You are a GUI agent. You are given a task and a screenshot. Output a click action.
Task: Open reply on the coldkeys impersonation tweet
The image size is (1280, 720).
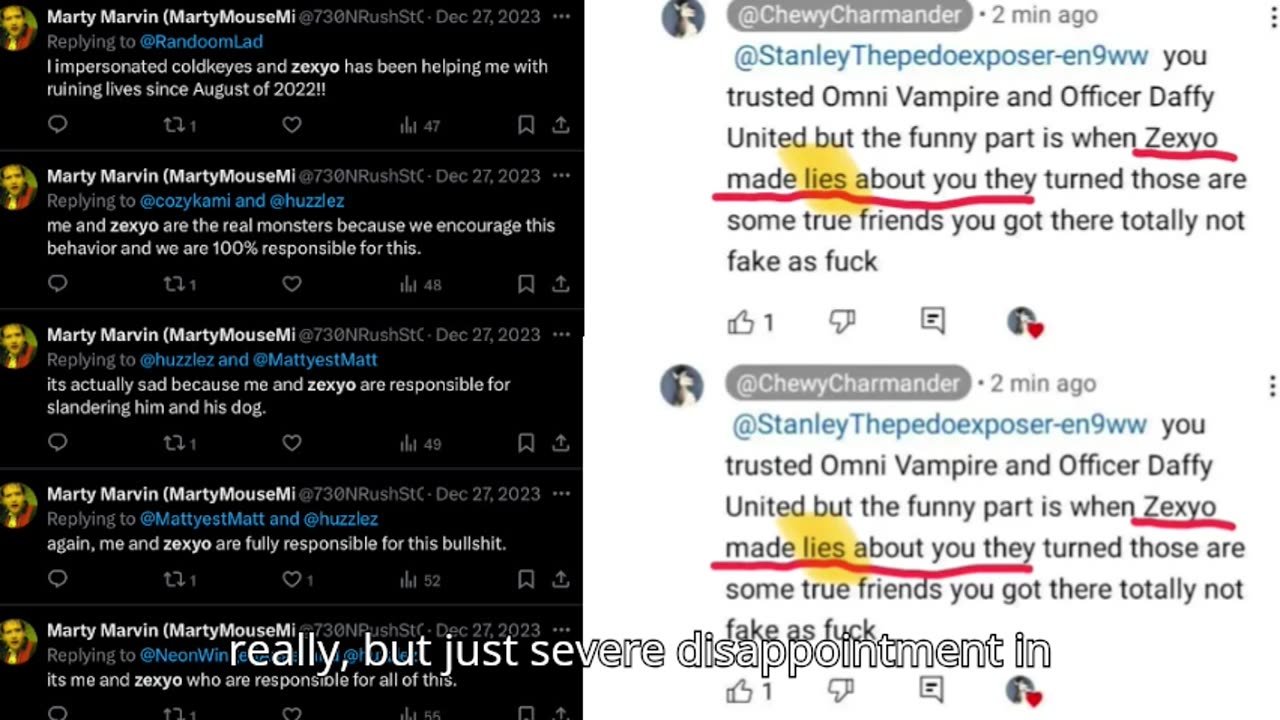pyautogui.click(x=58, y=125)
